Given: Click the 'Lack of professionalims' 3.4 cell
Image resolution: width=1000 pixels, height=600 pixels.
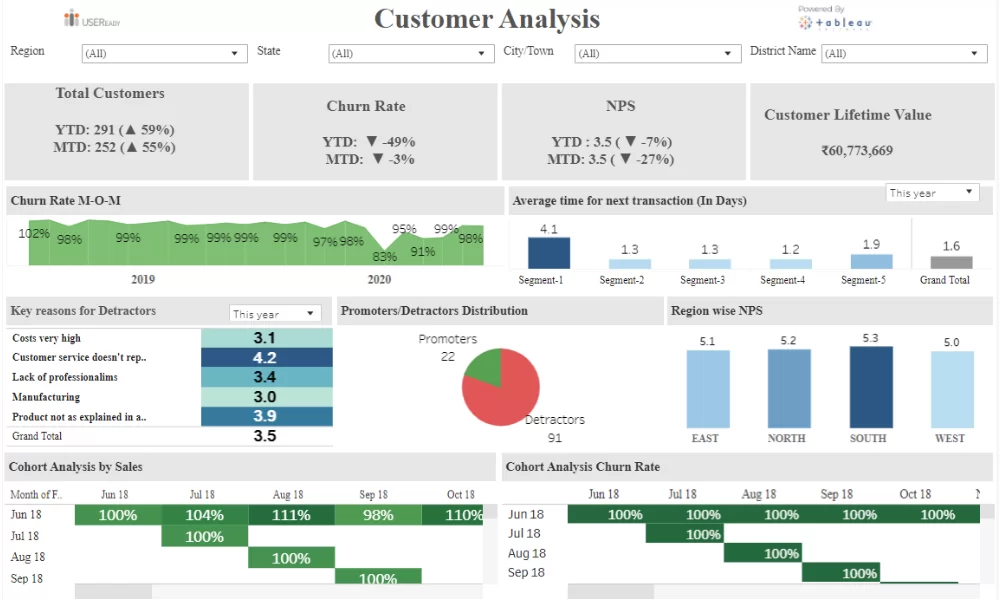Looking at the screenshot, I should 267,377.
